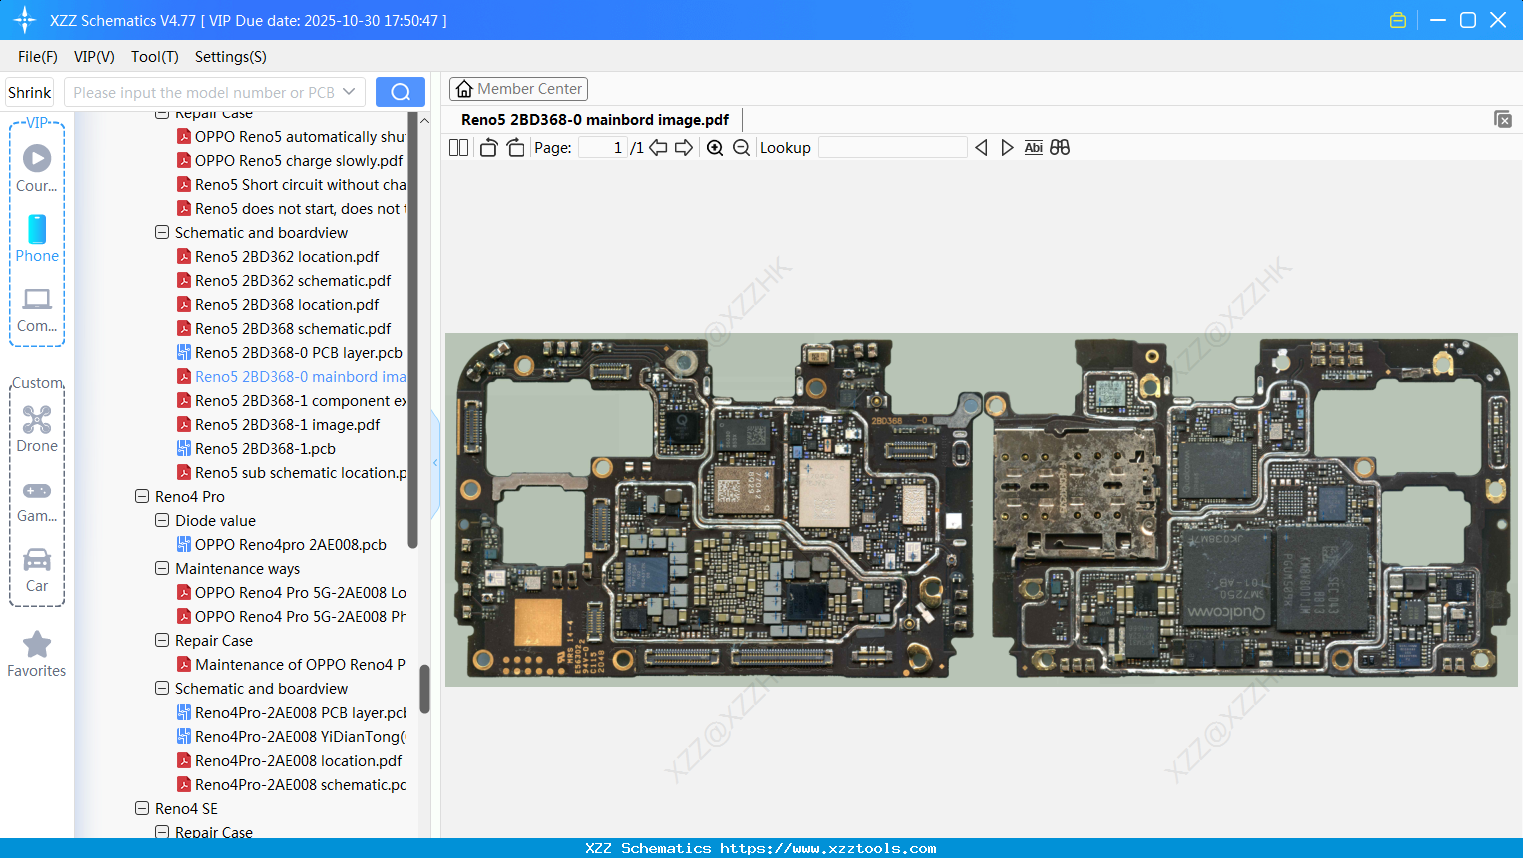Open the model number dropdown arrow
Image resolution: width=1523 pixels, height=858 pixels.
[349, 92]
